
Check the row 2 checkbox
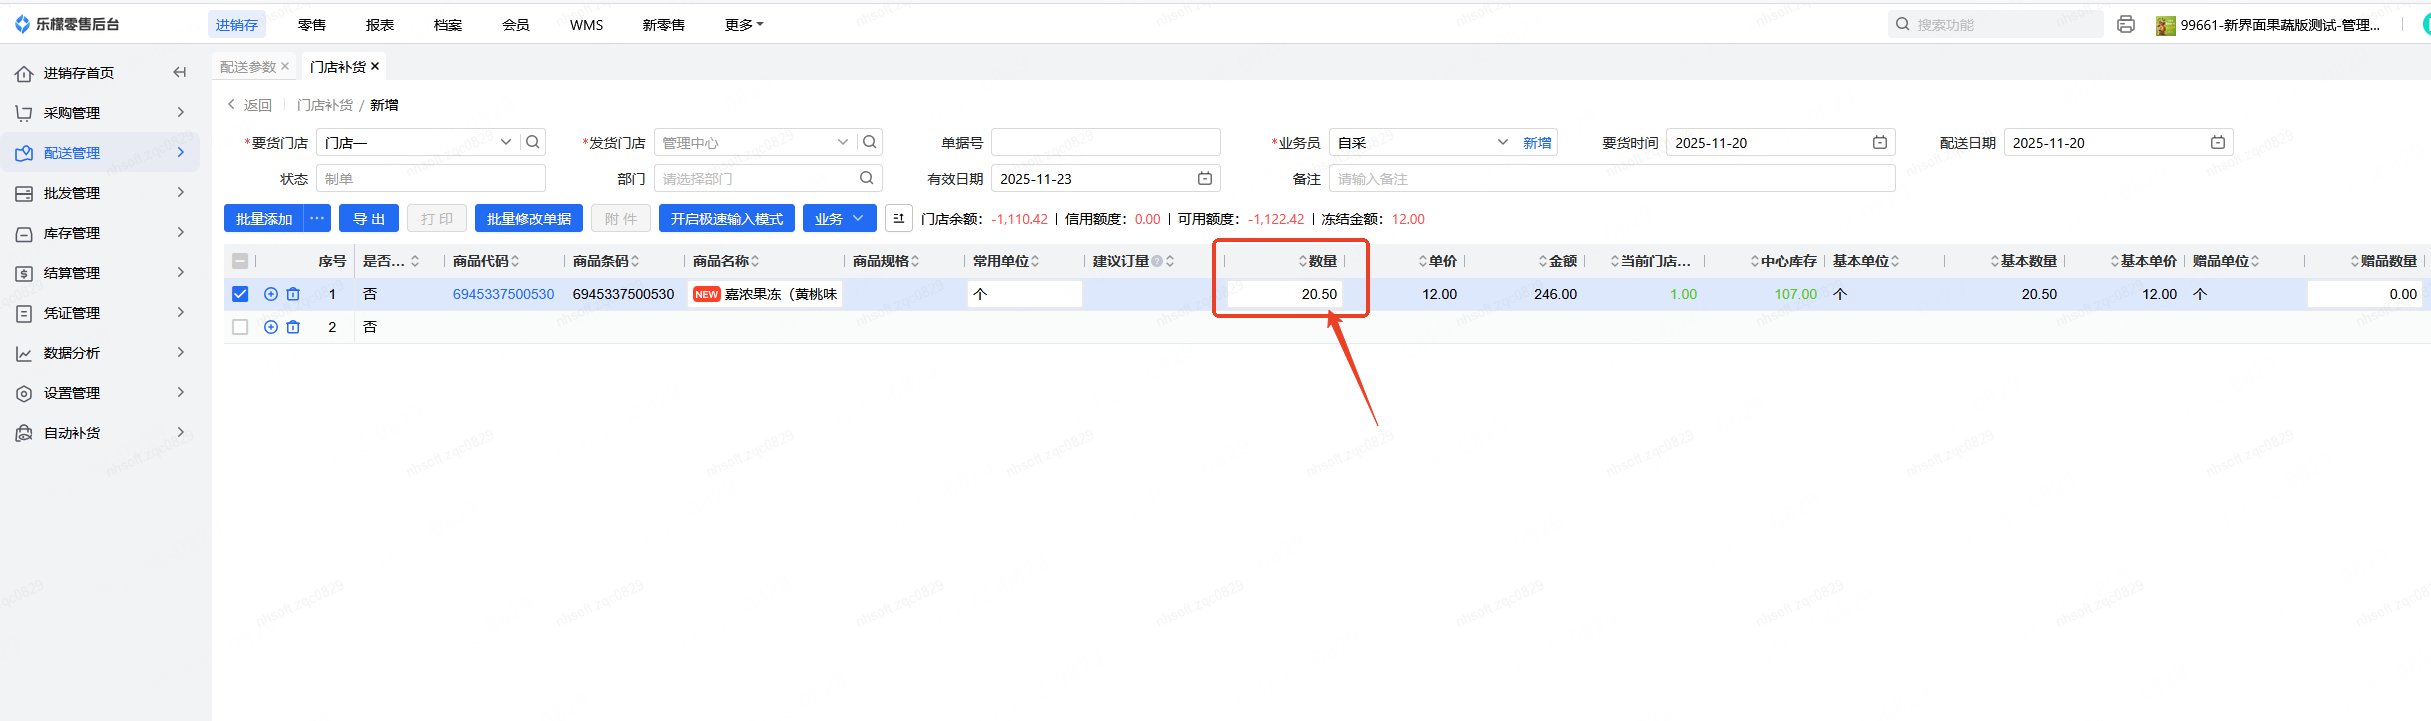point(240,327)
